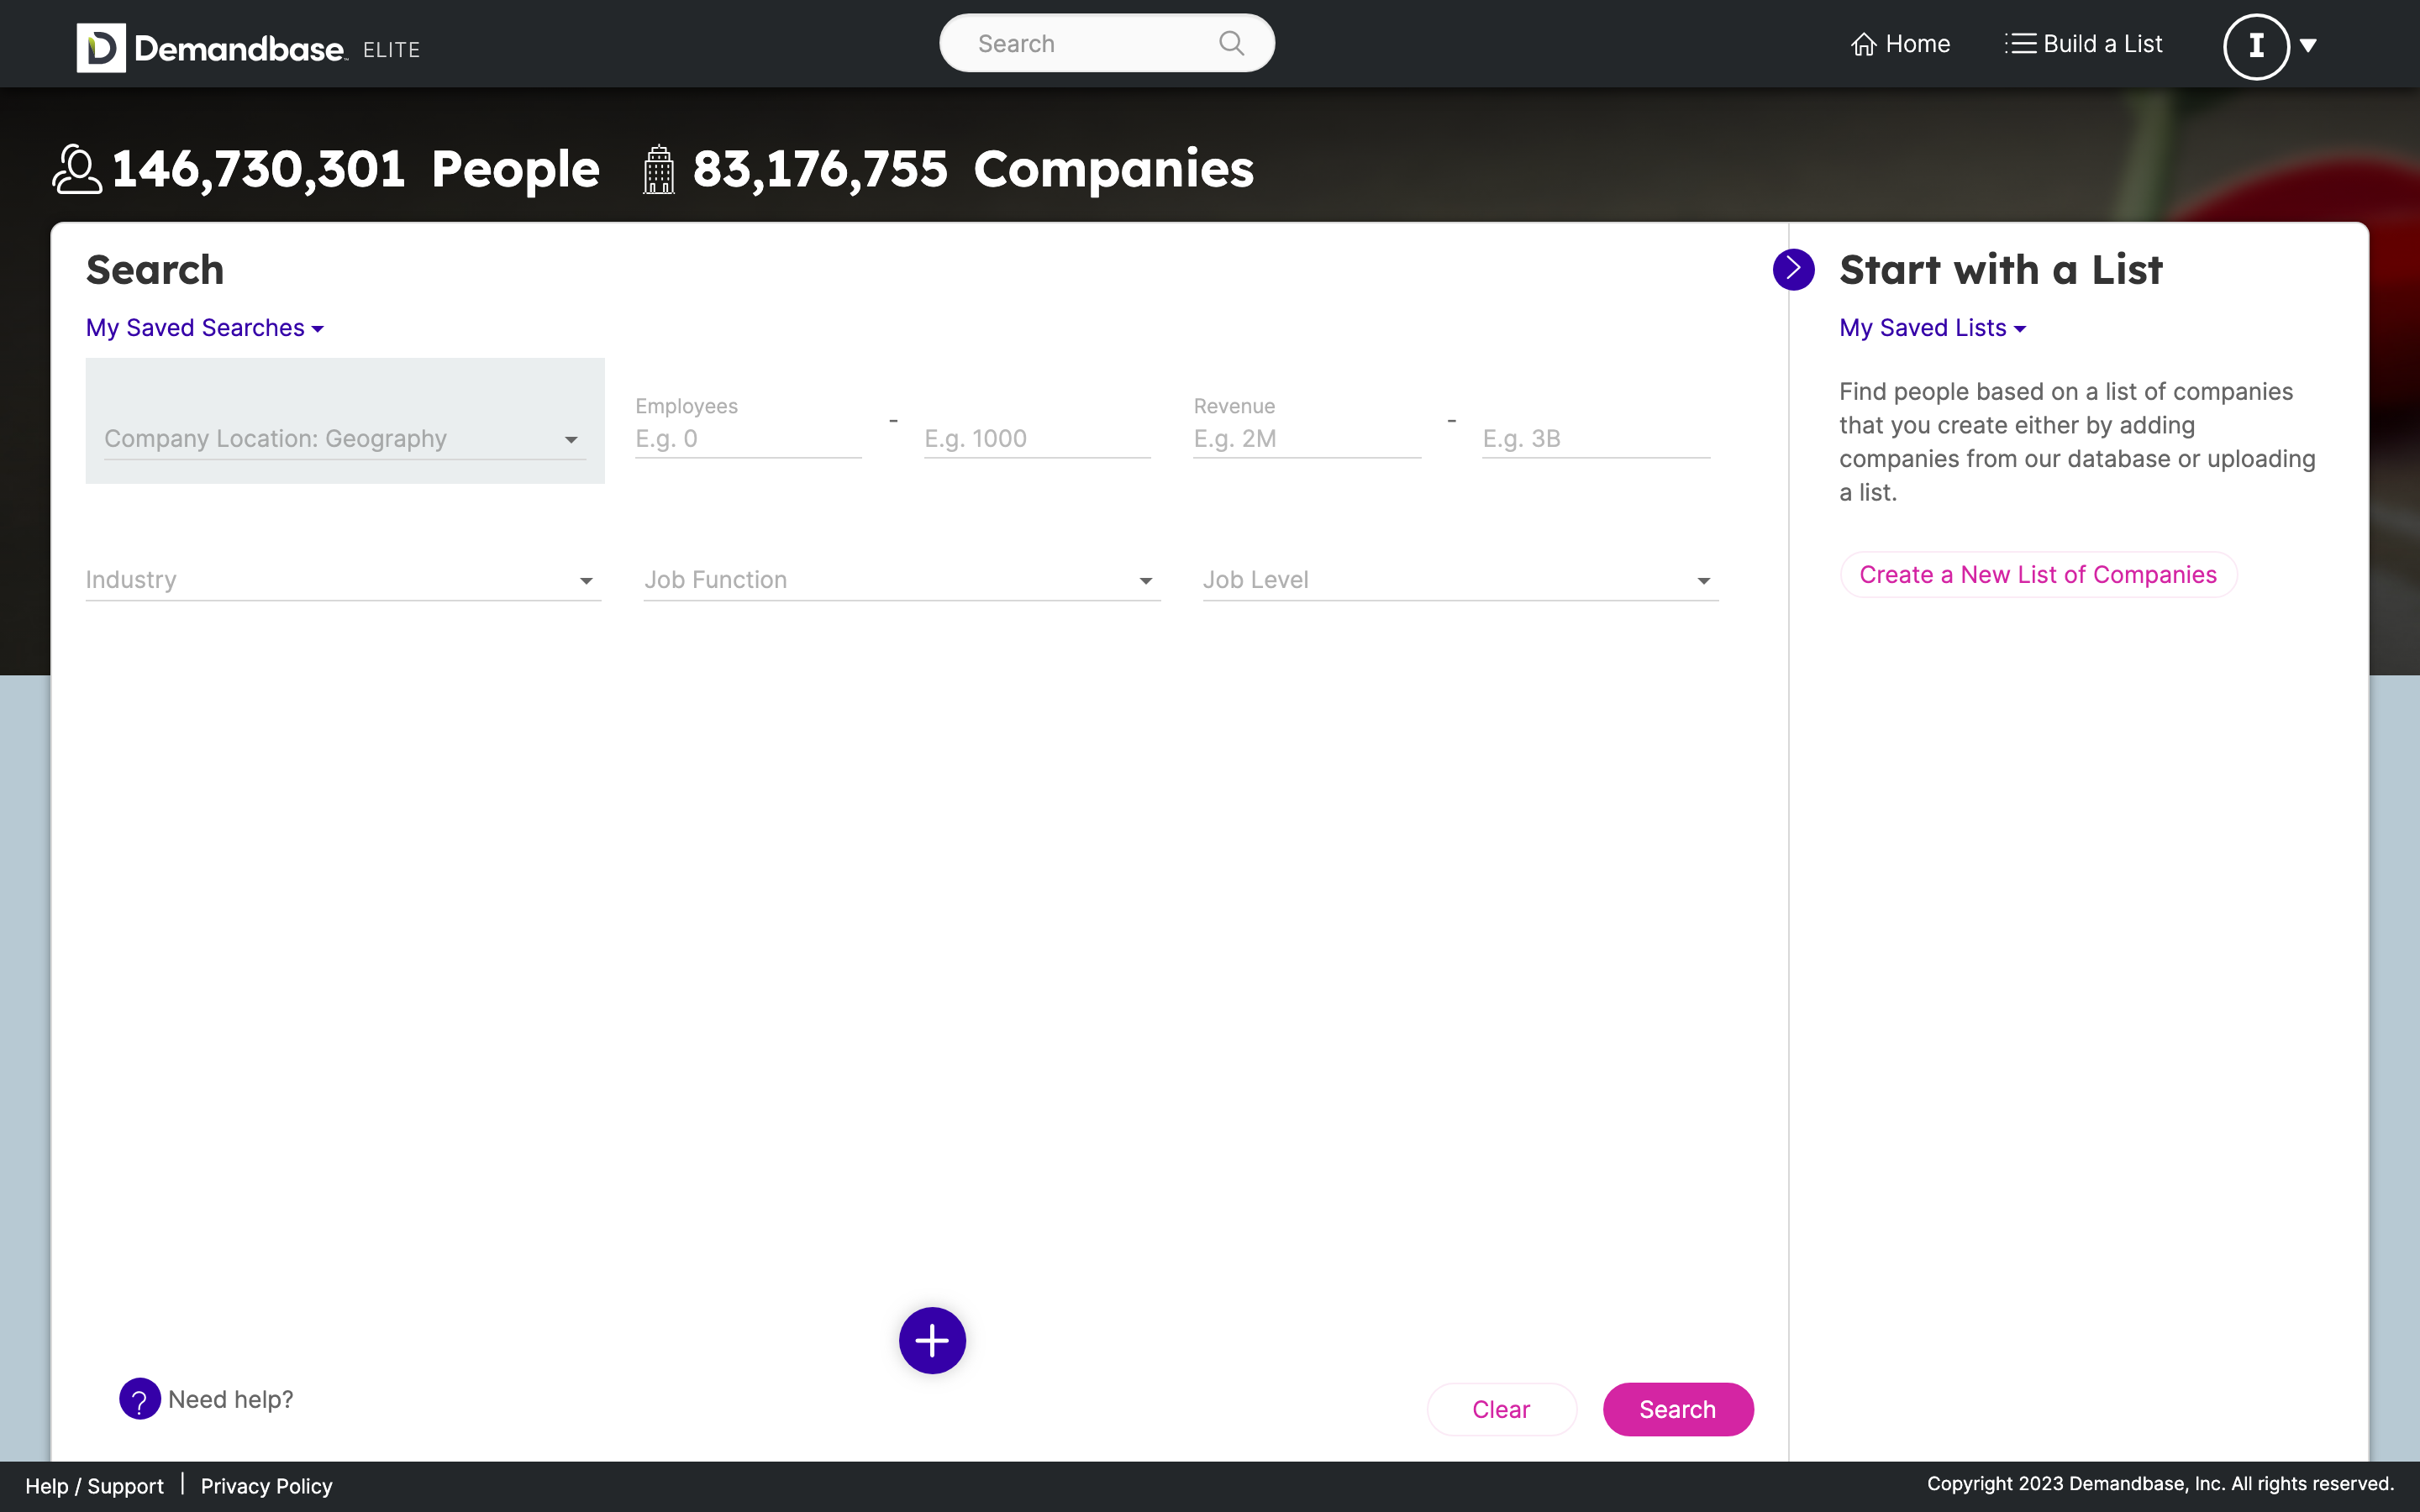This screenshot has width=2420, height=1512.
Task: Open the My Saved Lists dropdown
Action: point(1932,328)
